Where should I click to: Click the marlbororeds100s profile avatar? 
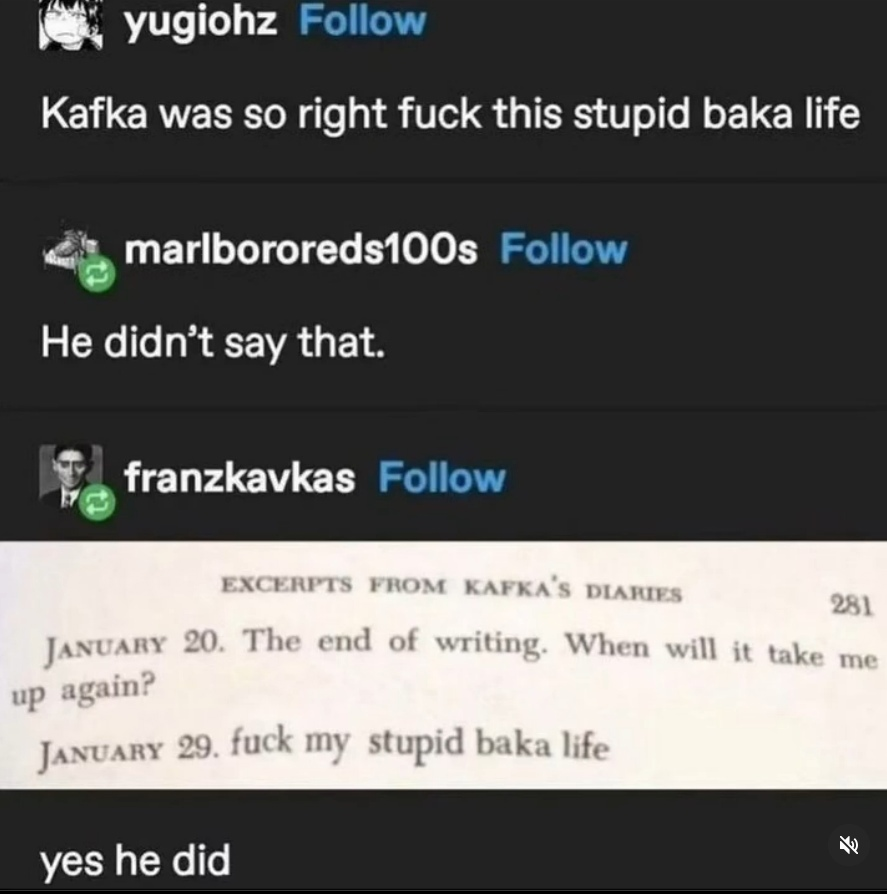pyautogui.click(x=71, y=250)
